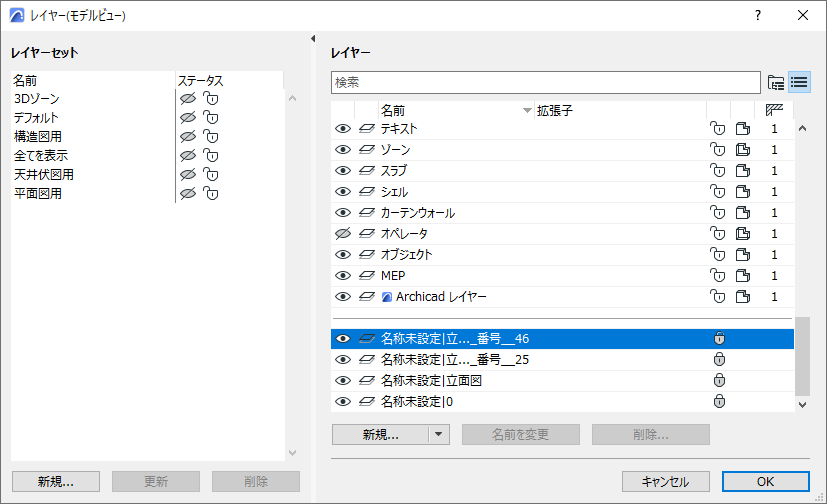The height and width of the screenshot is (504, 827).
Task: Click 名前 header in layer set list
Action: [25, 81]
